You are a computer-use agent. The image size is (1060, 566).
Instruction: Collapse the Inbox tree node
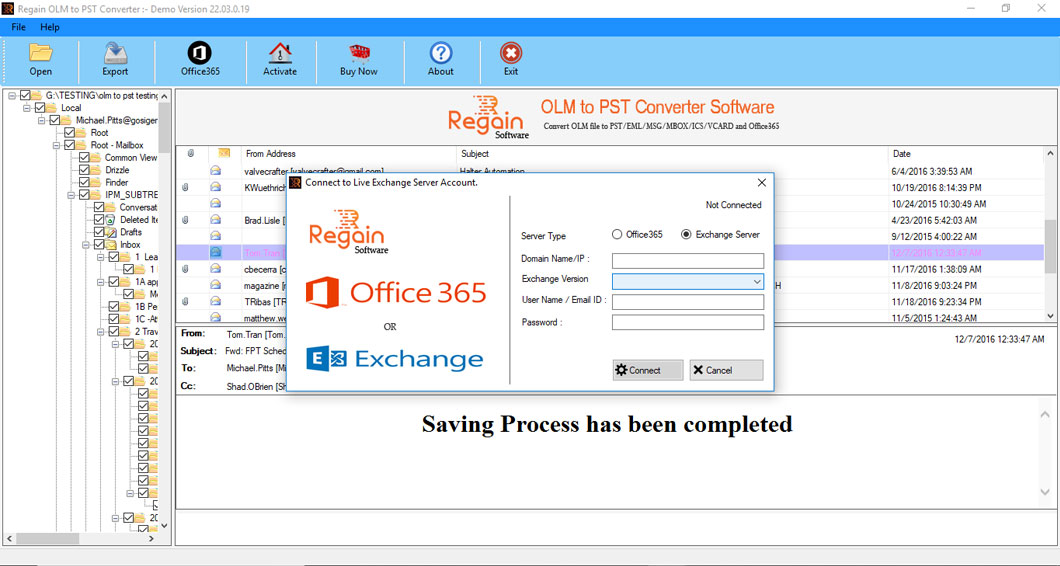[x=86, y=244]
